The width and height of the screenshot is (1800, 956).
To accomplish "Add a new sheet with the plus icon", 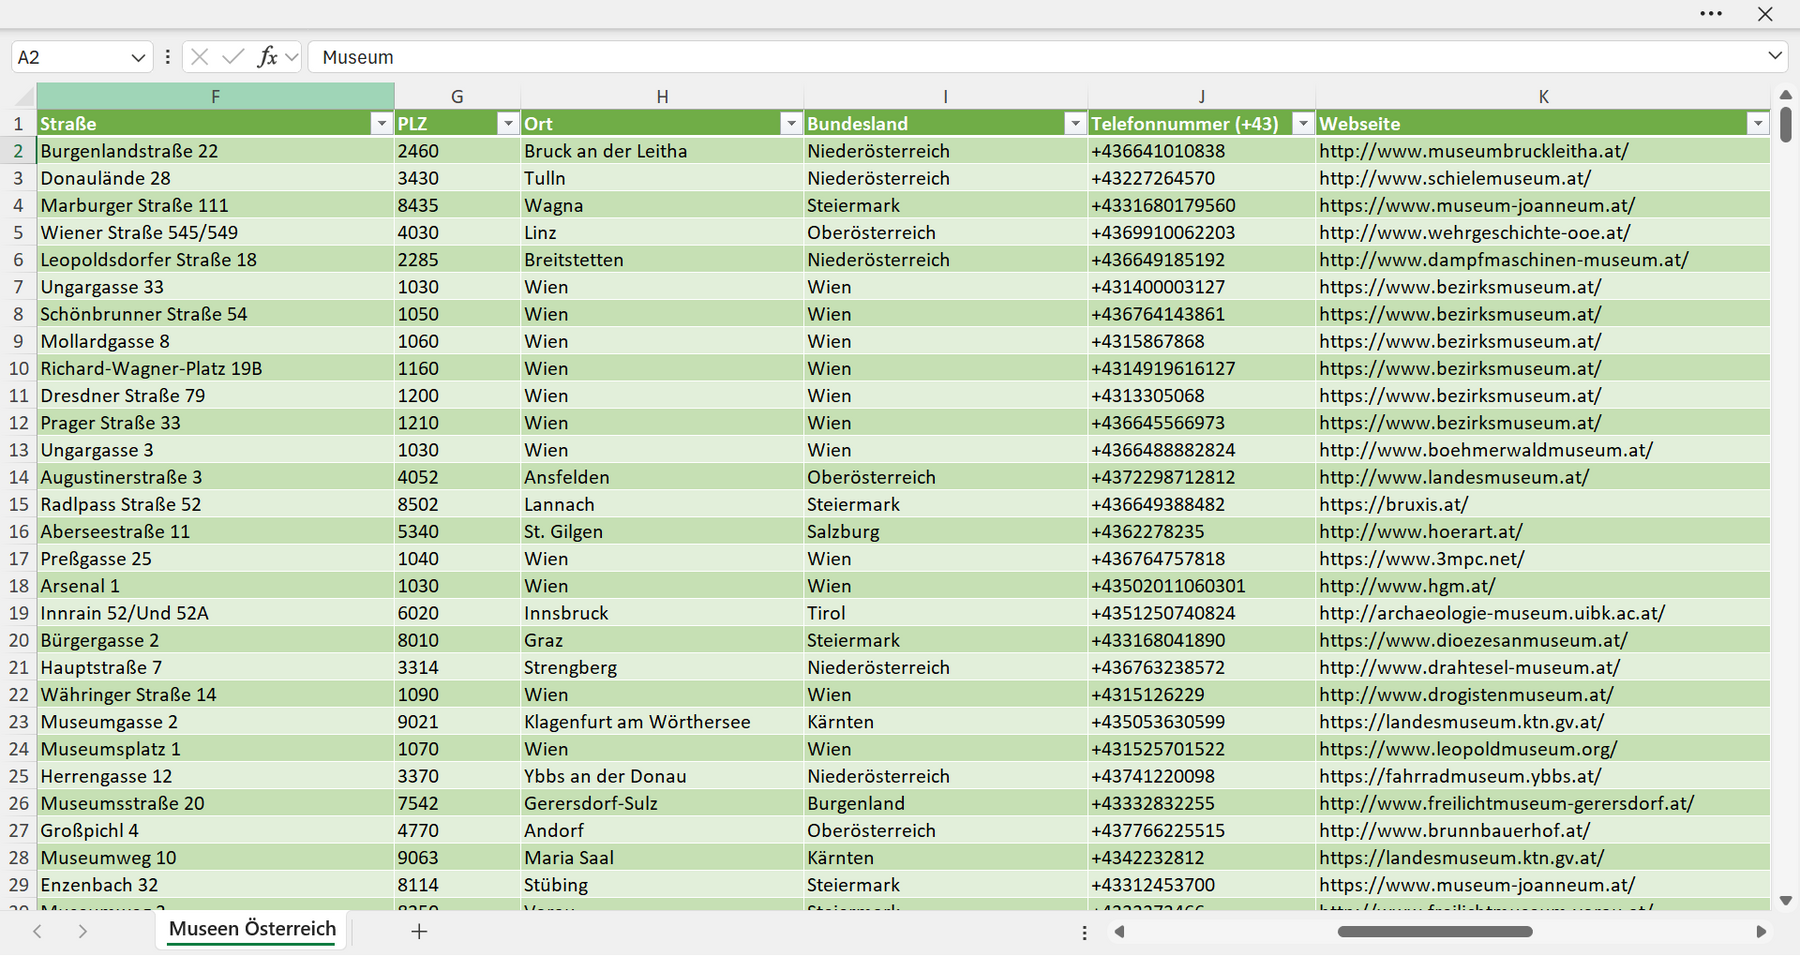I will tap(419, 931).
